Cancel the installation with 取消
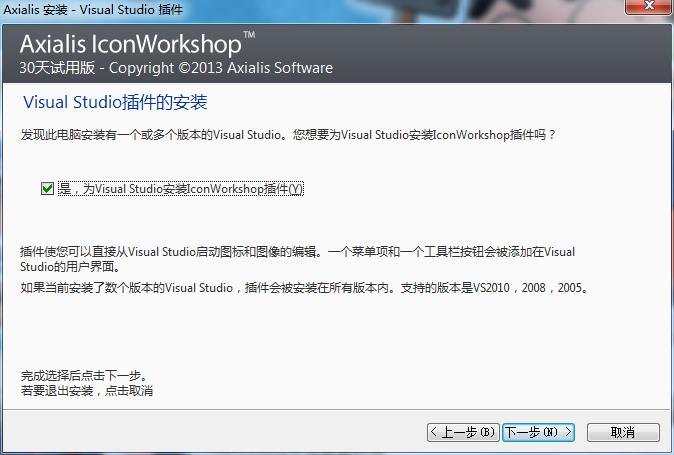The image size is (674, 455). pyautogui.click(x=622, y=432)
